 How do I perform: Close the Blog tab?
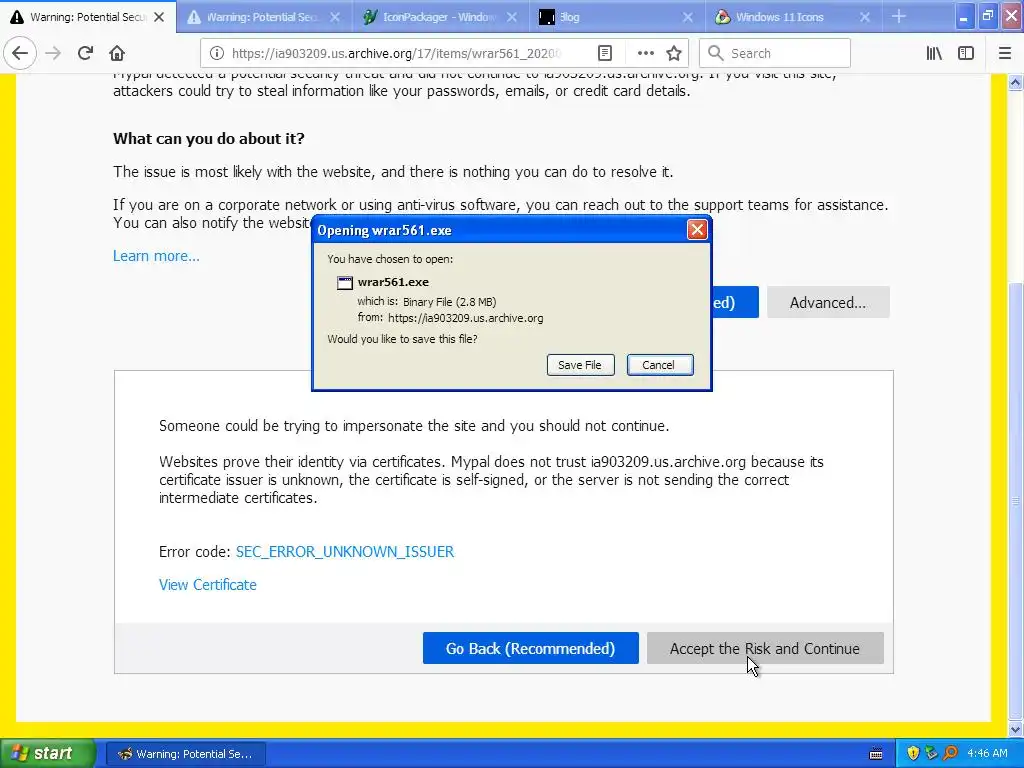[x=688, y=17]
